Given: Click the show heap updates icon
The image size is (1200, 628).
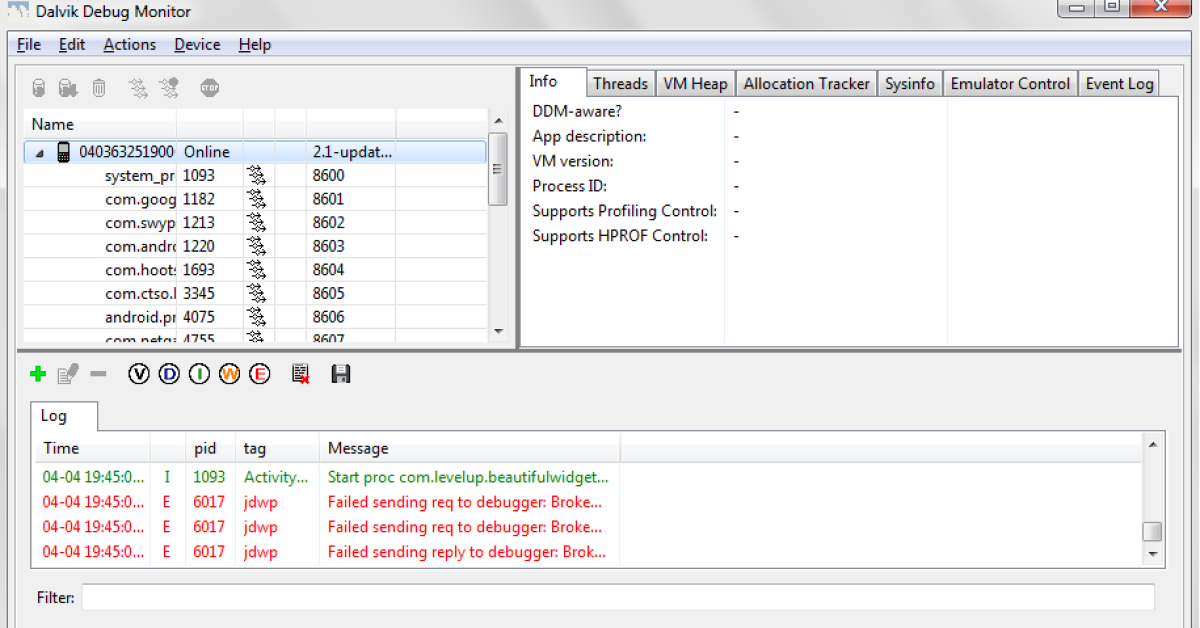Looking at the screenshot, I should point(38,88).
